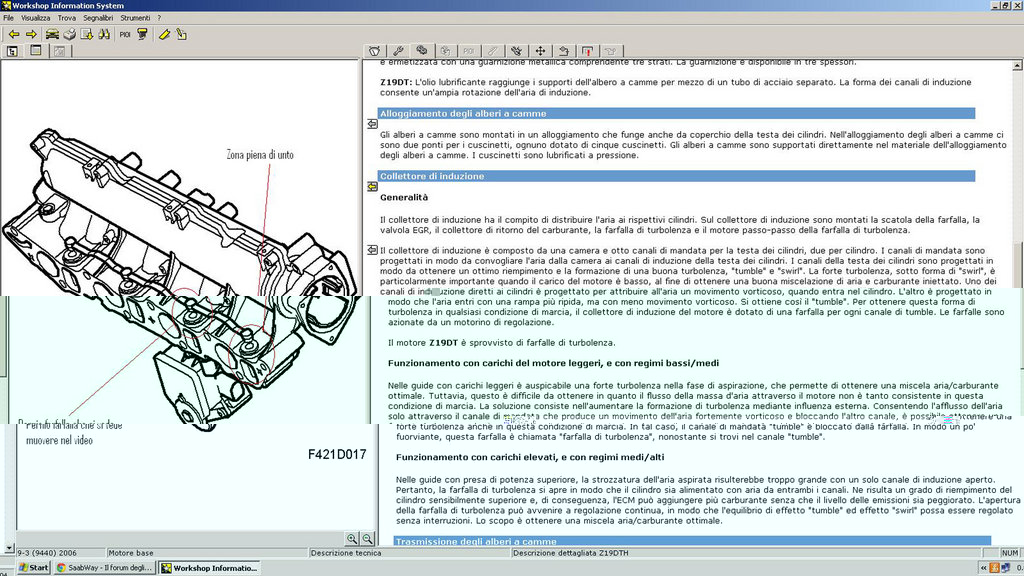Click the Zona piena di unto annotation

tap(260, 155)
